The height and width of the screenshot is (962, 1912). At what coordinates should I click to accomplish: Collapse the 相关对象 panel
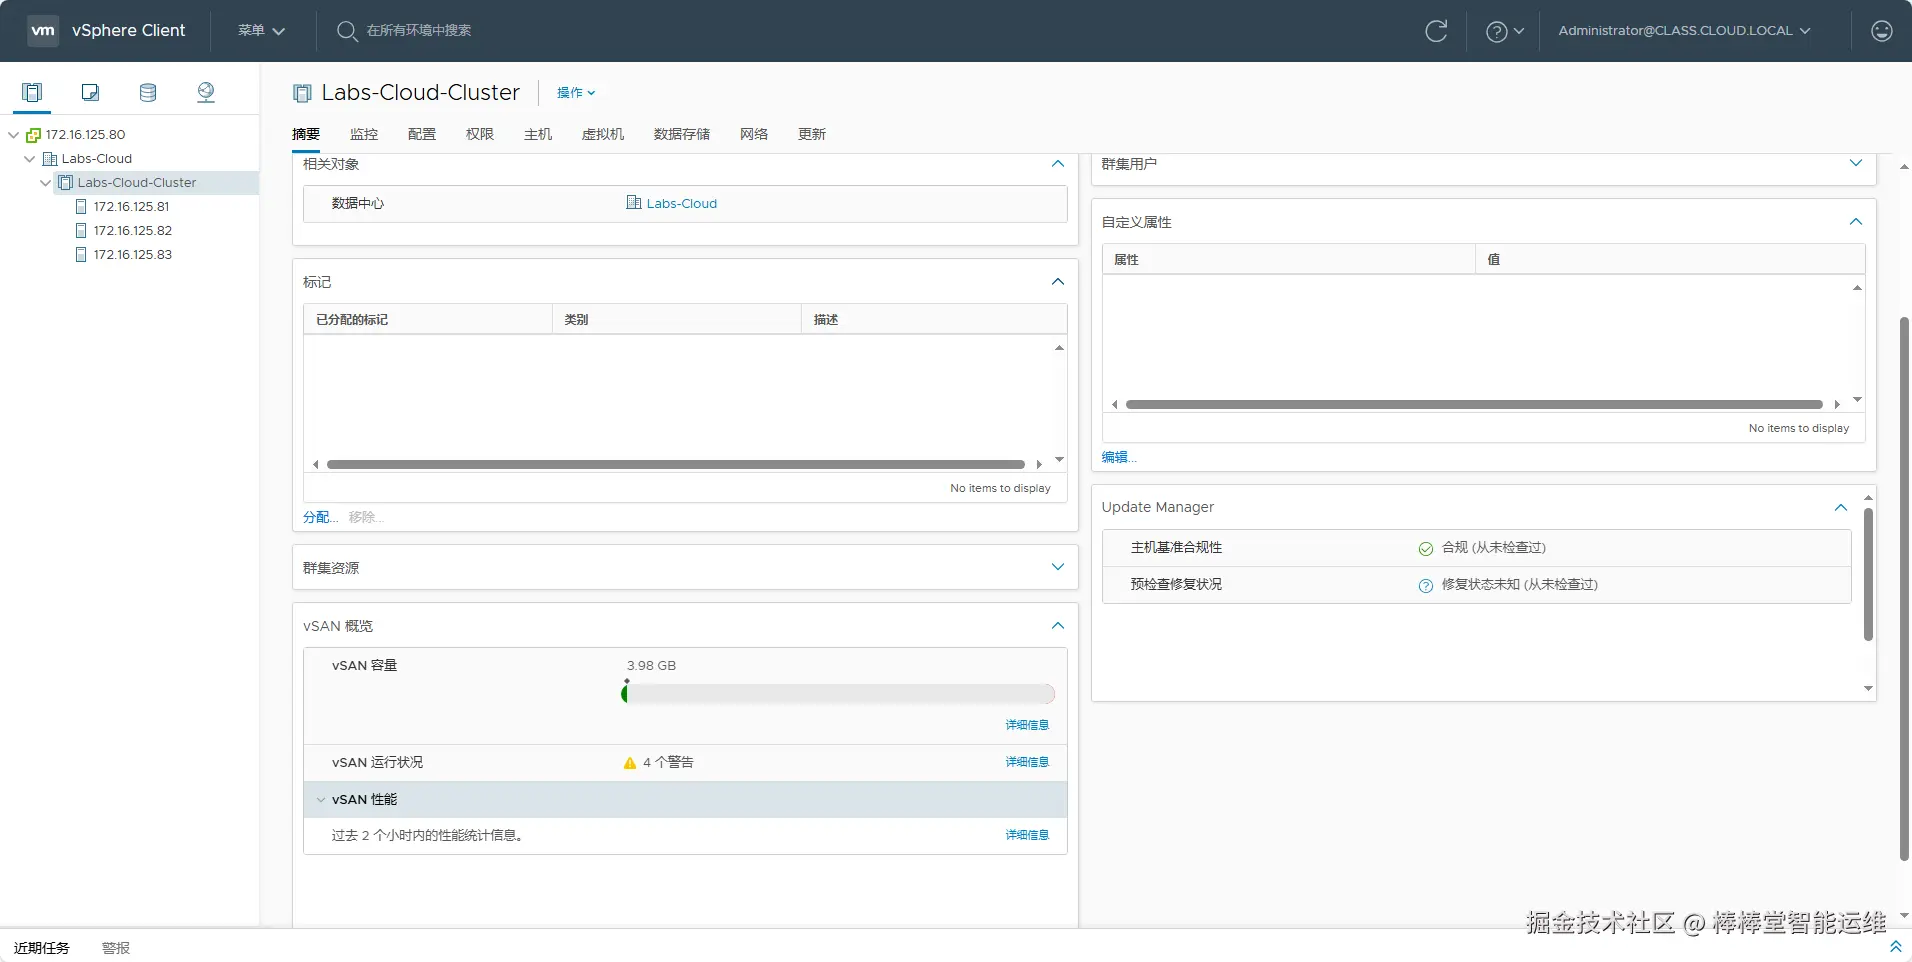point(1058,164)
